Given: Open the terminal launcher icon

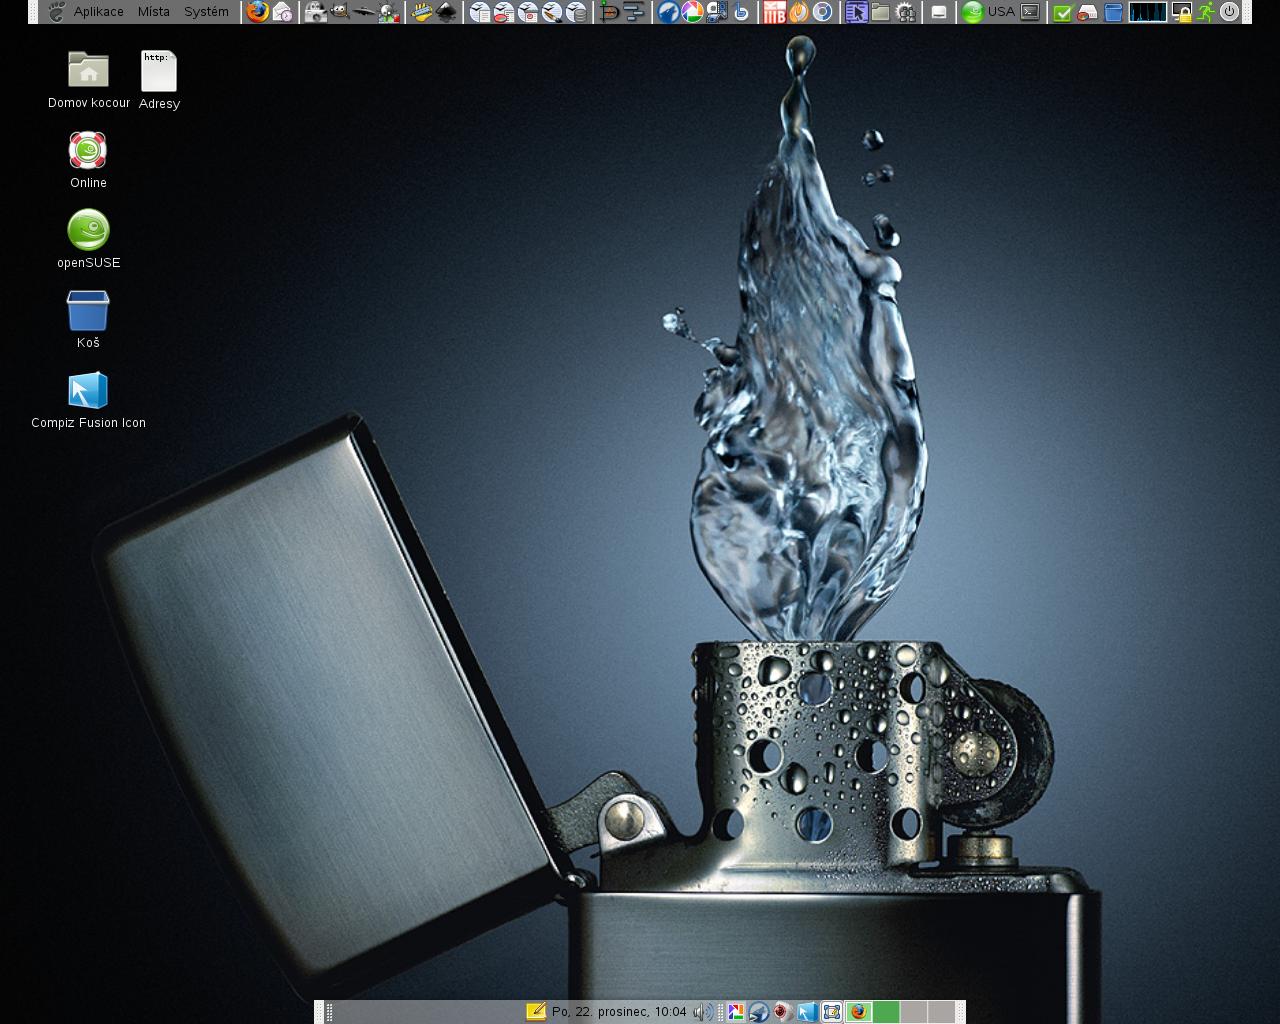Looking at the screenshot, I should click(1029, 12).
